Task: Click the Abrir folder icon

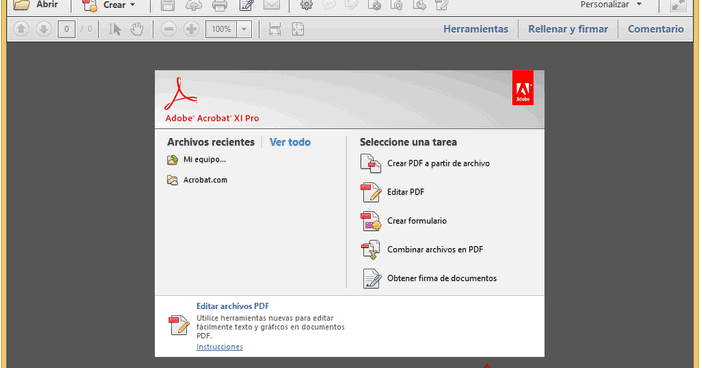Action: (x=21, y=5)
